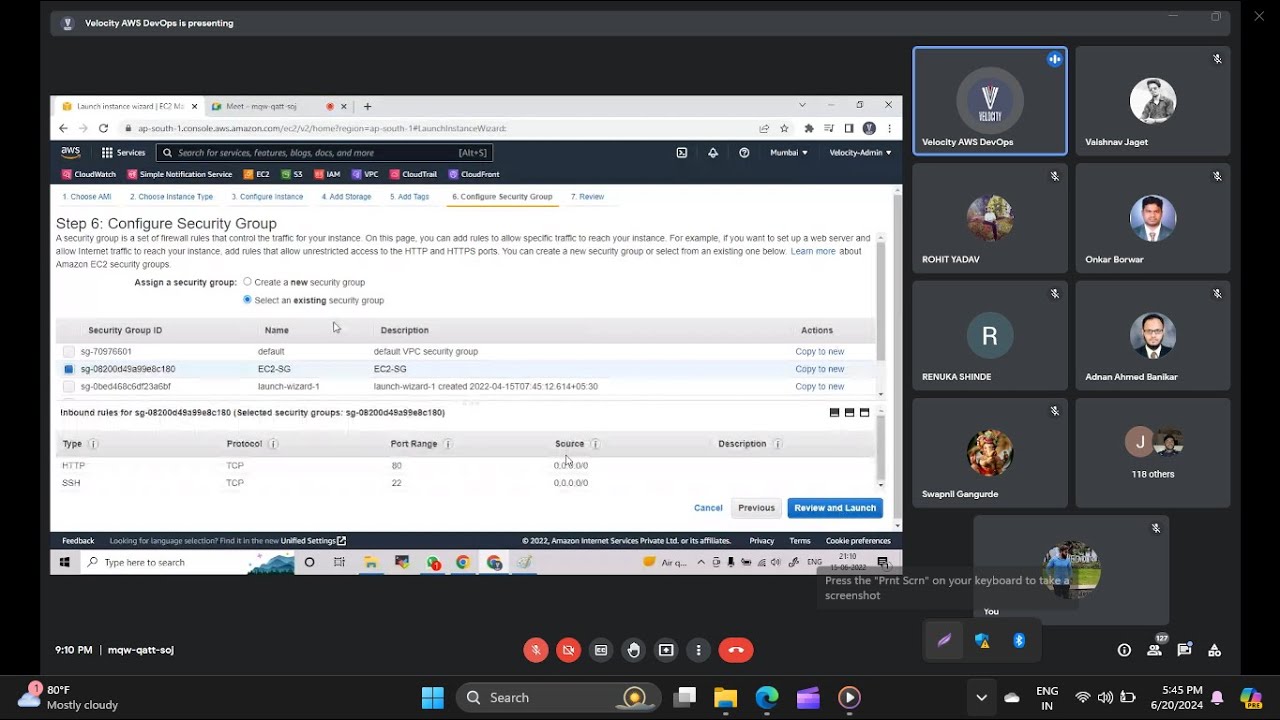
Task: Bookmark page with star icon
Action: point(785,128)
